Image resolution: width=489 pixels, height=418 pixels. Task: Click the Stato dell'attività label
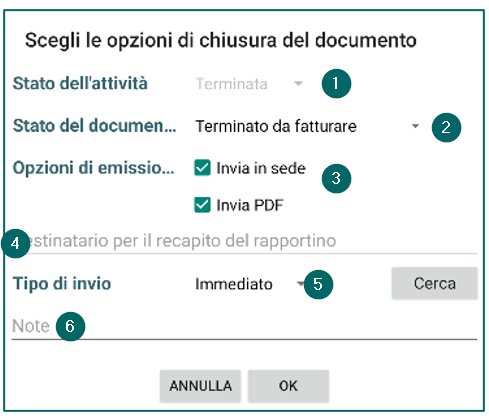pyautogui.click(x=80, y=83)
